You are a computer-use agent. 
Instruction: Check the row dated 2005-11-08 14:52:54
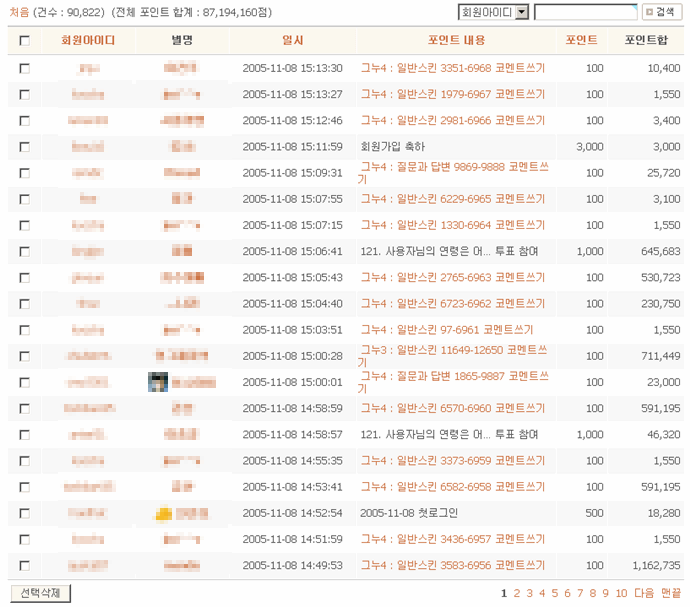point(25,513)
